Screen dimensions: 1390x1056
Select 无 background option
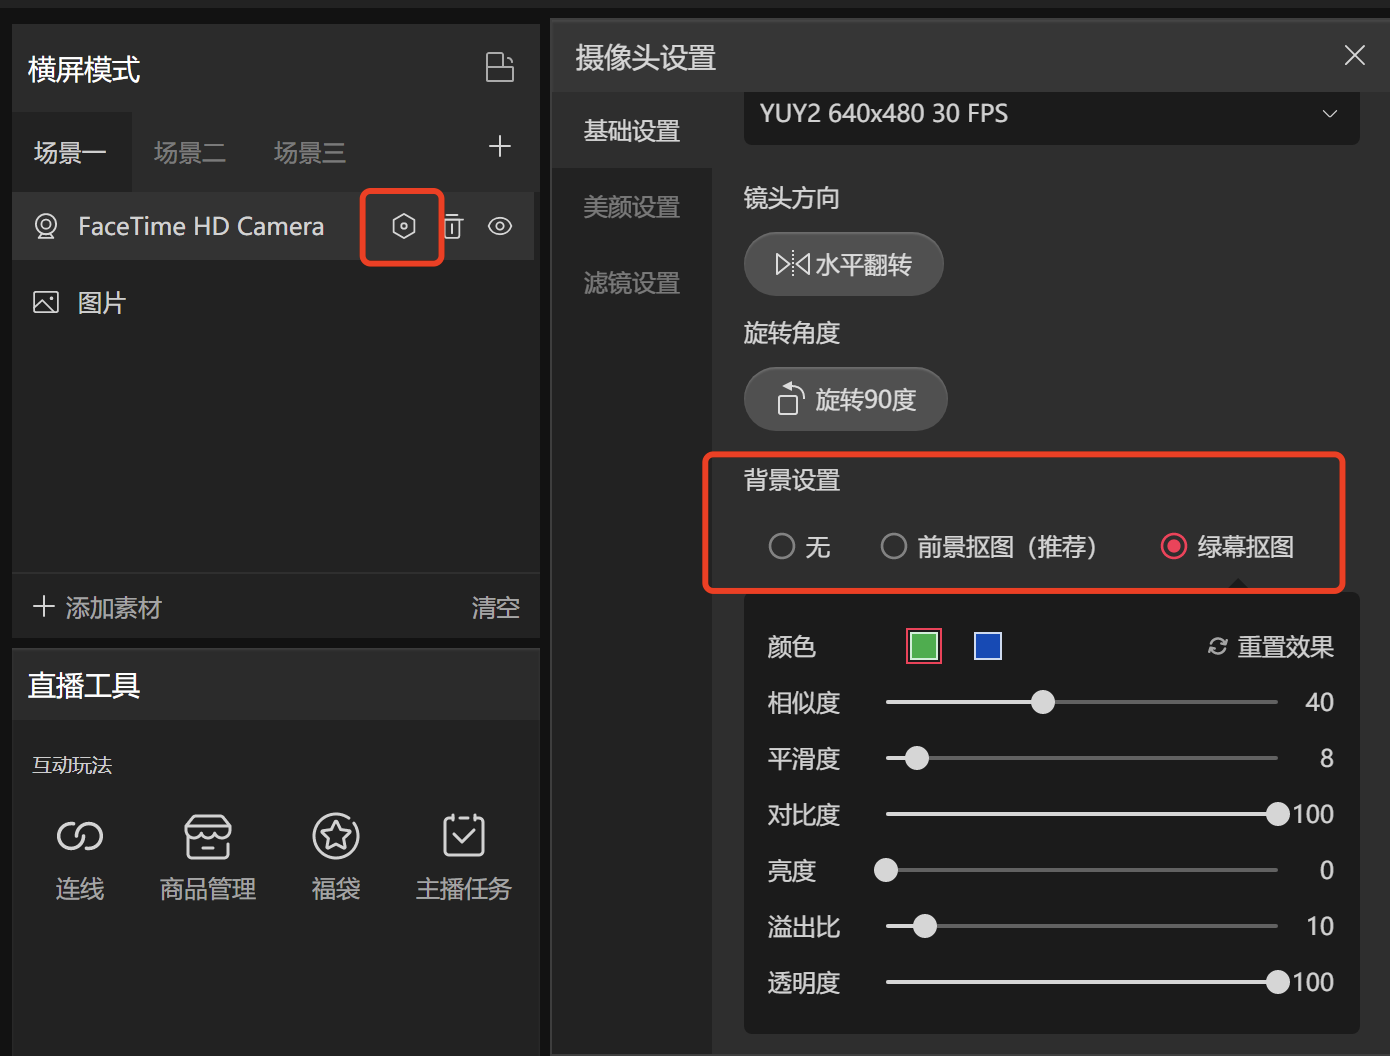tap(782, 547)
